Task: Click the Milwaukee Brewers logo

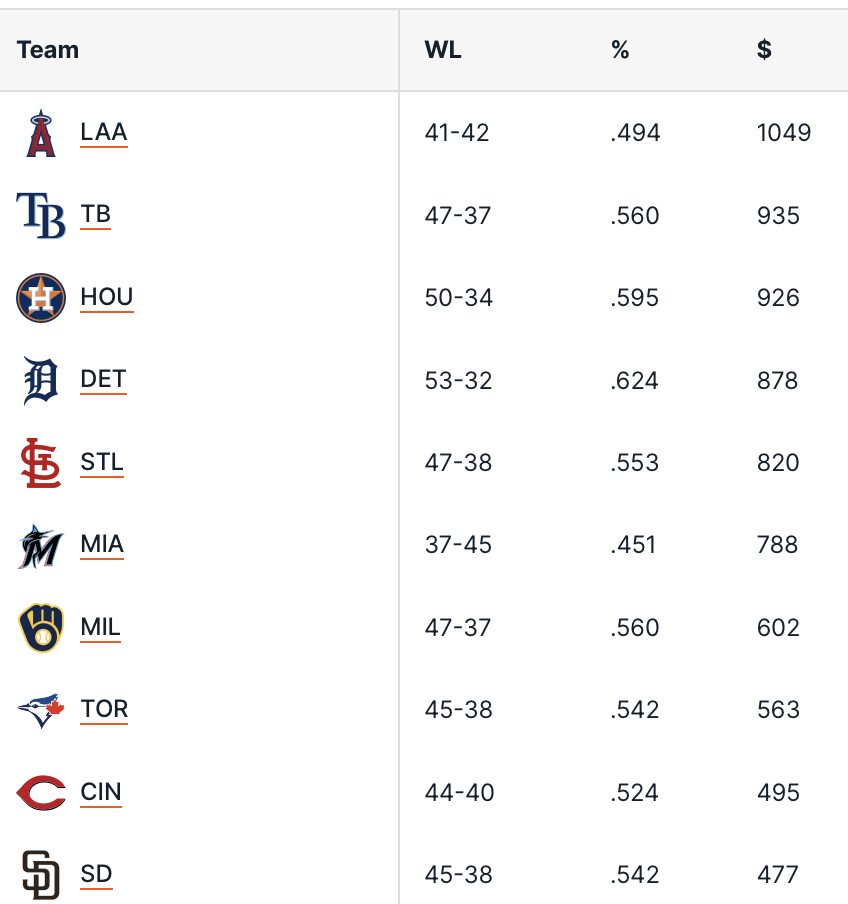Action: click(x=41, y=628)
